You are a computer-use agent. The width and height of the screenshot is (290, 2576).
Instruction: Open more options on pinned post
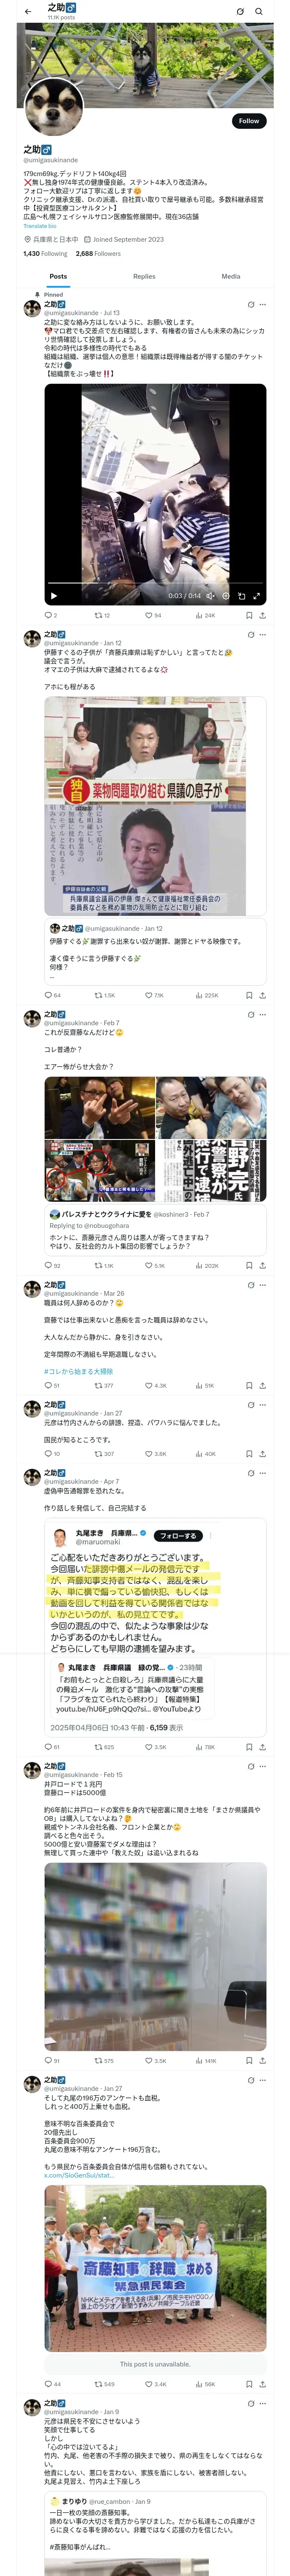pos(263,305)
